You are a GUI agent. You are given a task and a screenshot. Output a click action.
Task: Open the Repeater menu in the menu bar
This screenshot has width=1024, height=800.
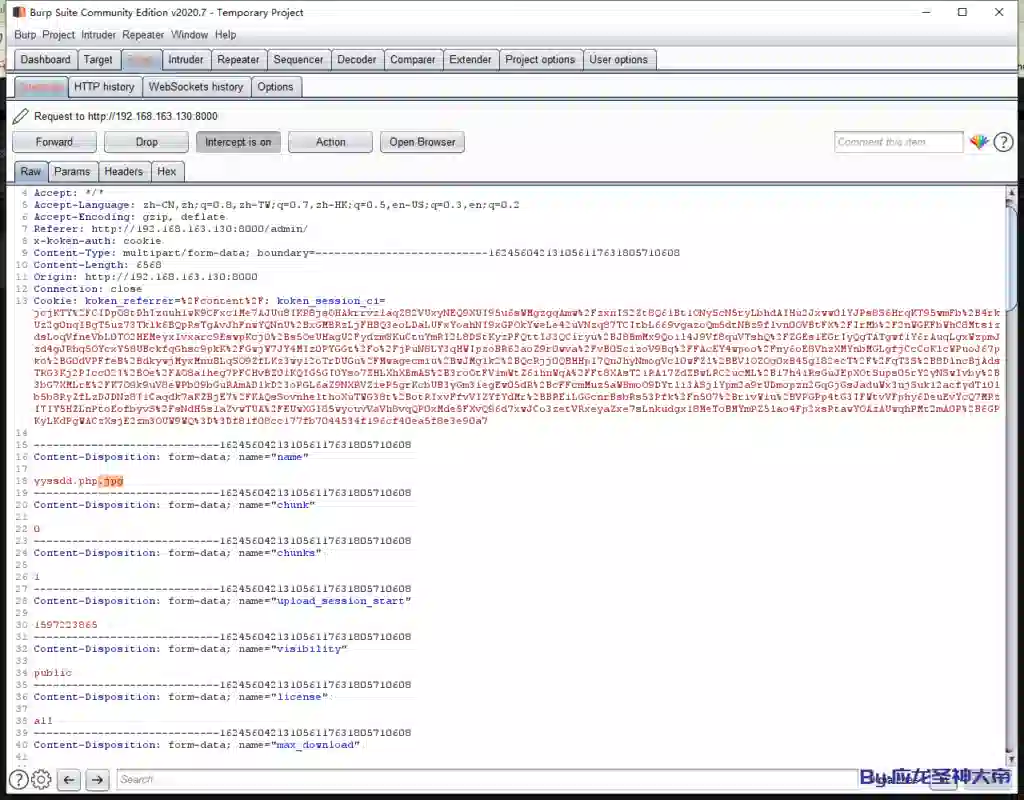point(143,35)
